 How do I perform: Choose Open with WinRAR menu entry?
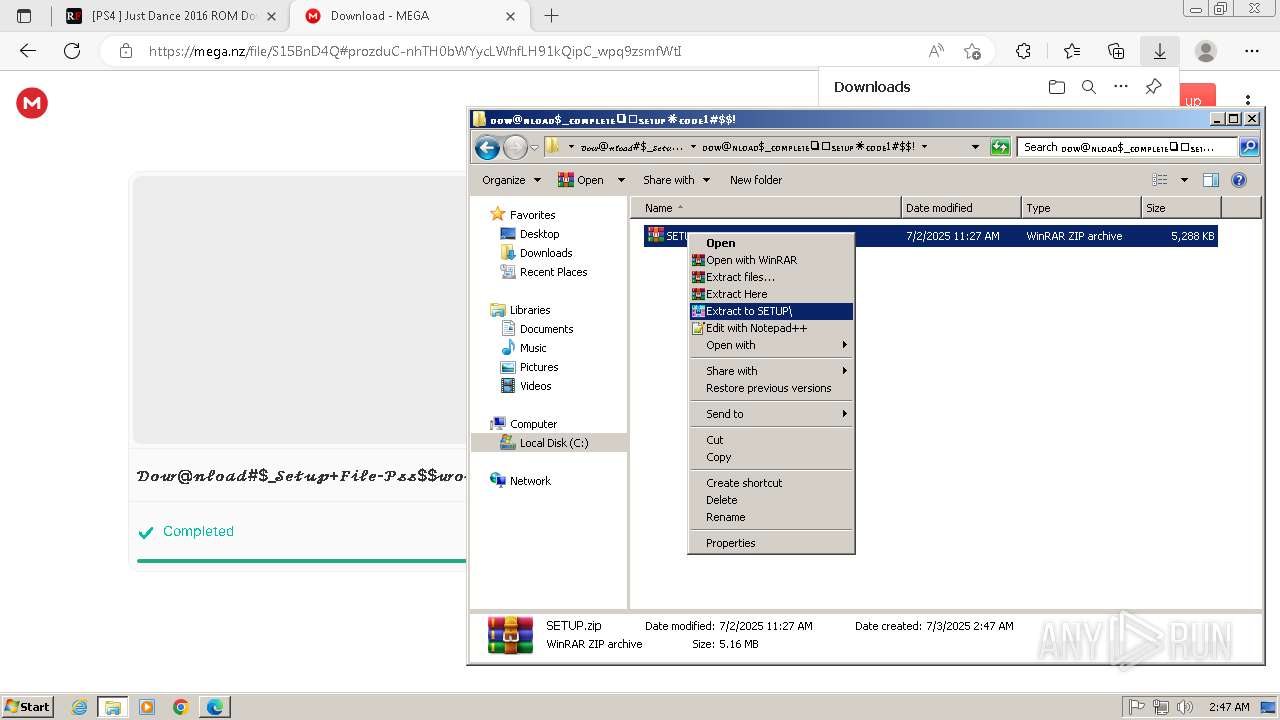point(771,260)
